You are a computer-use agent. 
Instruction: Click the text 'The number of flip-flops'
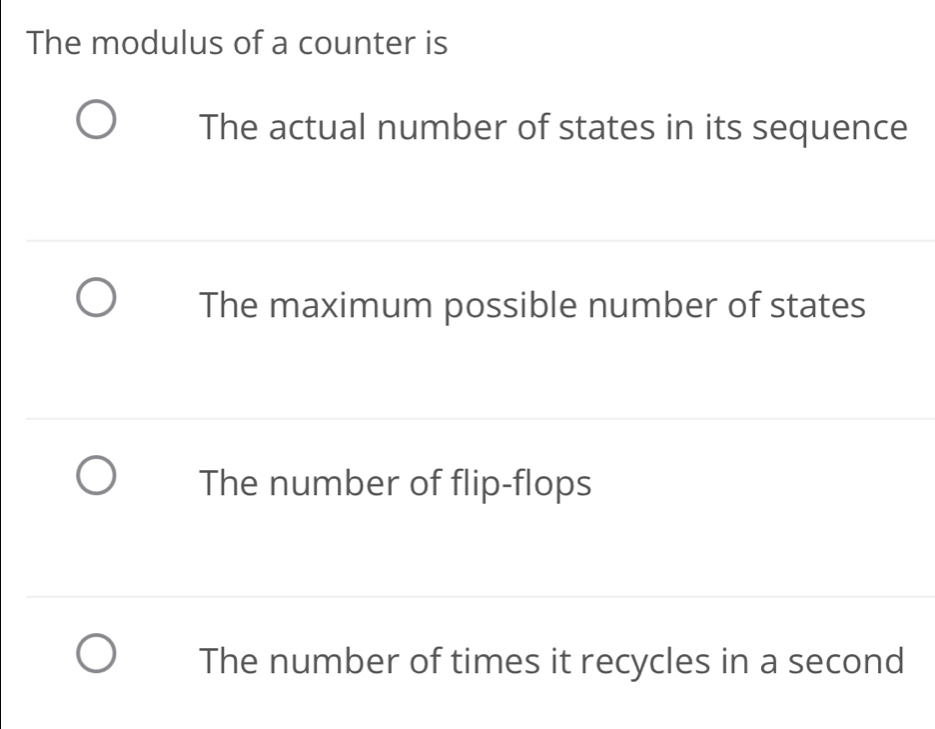[x=395, y=484]
